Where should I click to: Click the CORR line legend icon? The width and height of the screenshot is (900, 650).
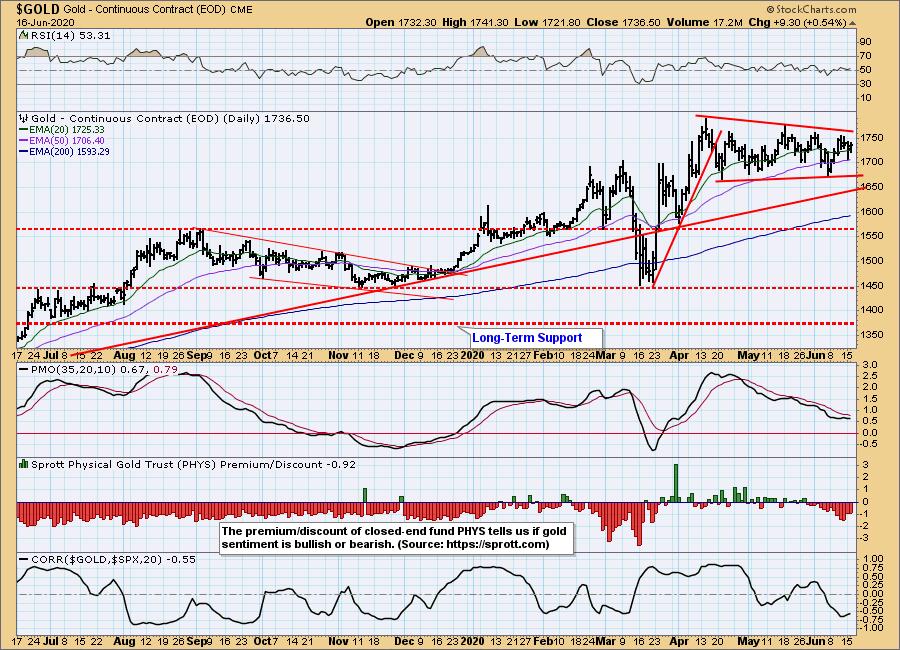pos(24,559)
